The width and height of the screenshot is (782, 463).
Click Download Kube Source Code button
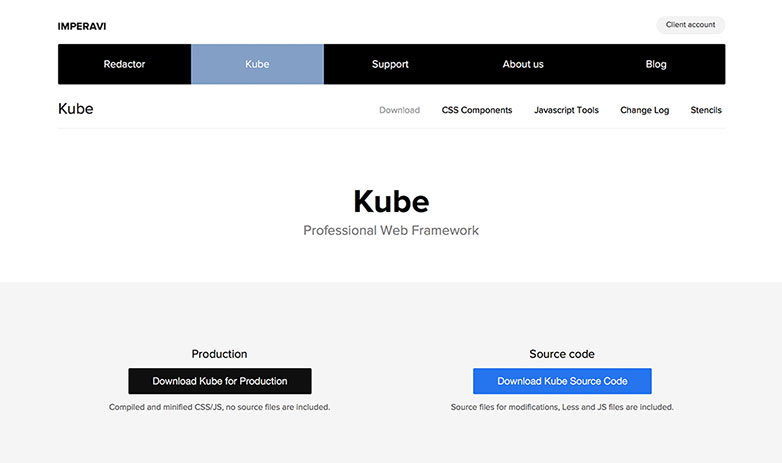pyautogui.click(x=562, y=381)
